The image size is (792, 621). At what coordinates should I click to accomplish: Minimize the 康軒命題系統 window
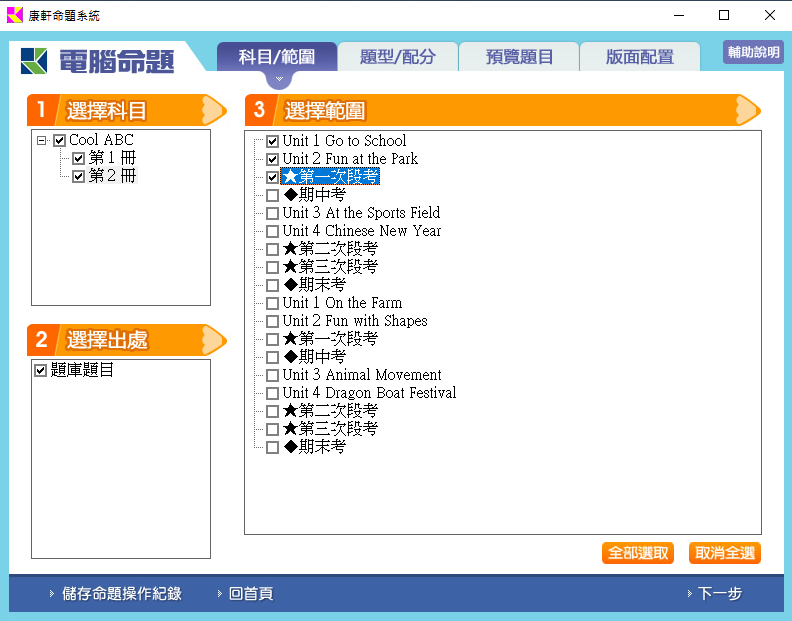point(679,15)
